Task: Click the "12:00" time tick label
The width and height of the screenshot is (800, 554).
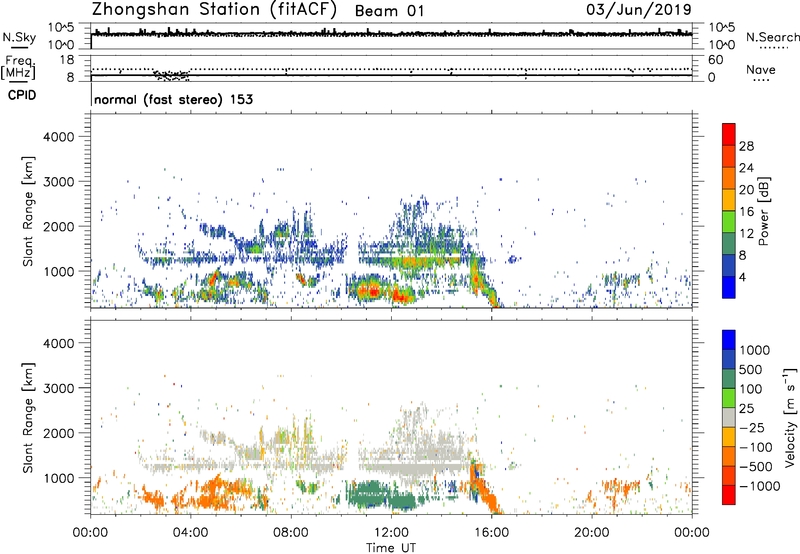Action: pyautogui.click(x=391, y=533)
